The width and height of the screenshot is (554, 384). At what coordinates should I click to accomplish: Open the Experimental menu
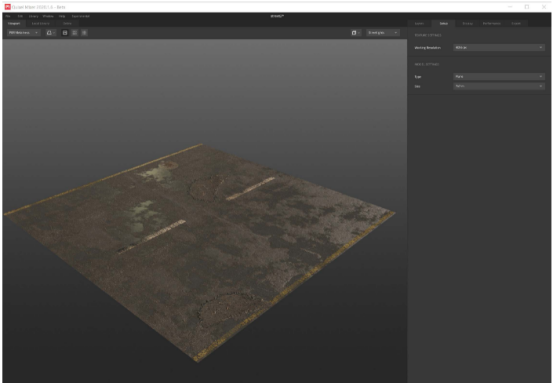pyautogui.click(x=81, y=16)
